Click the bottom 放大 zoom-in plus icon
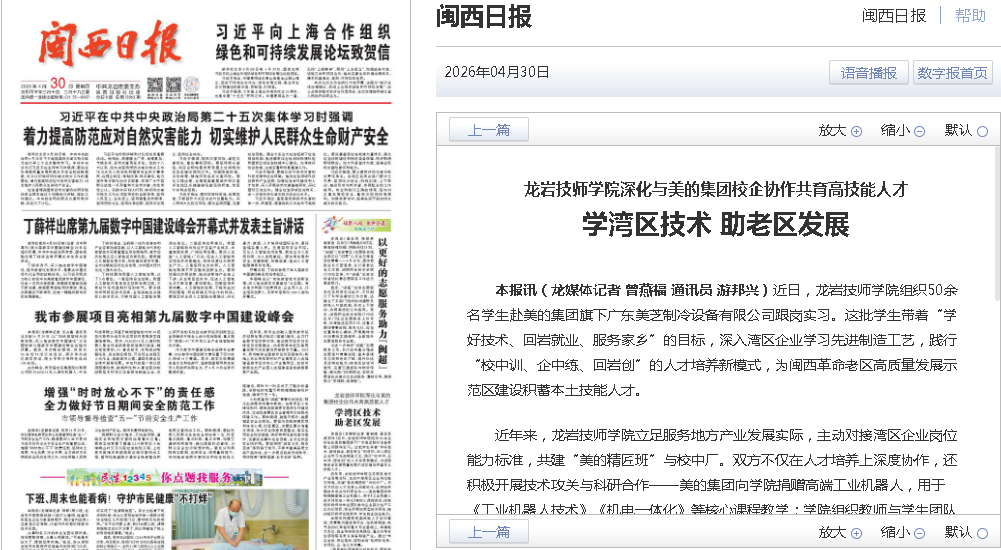The height and width of the screenshot is (550, 1001). click(x=856, y=533)
